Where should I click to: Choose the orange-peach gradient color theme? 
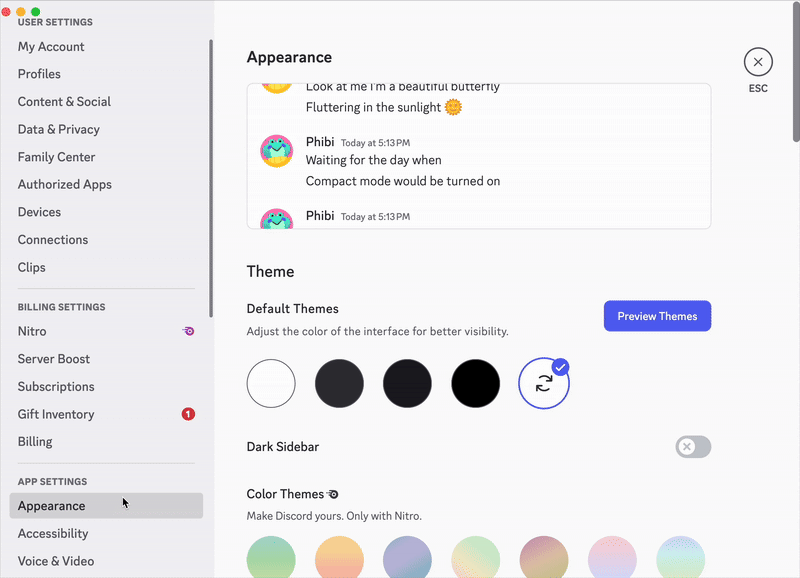(x=339, y=557)
